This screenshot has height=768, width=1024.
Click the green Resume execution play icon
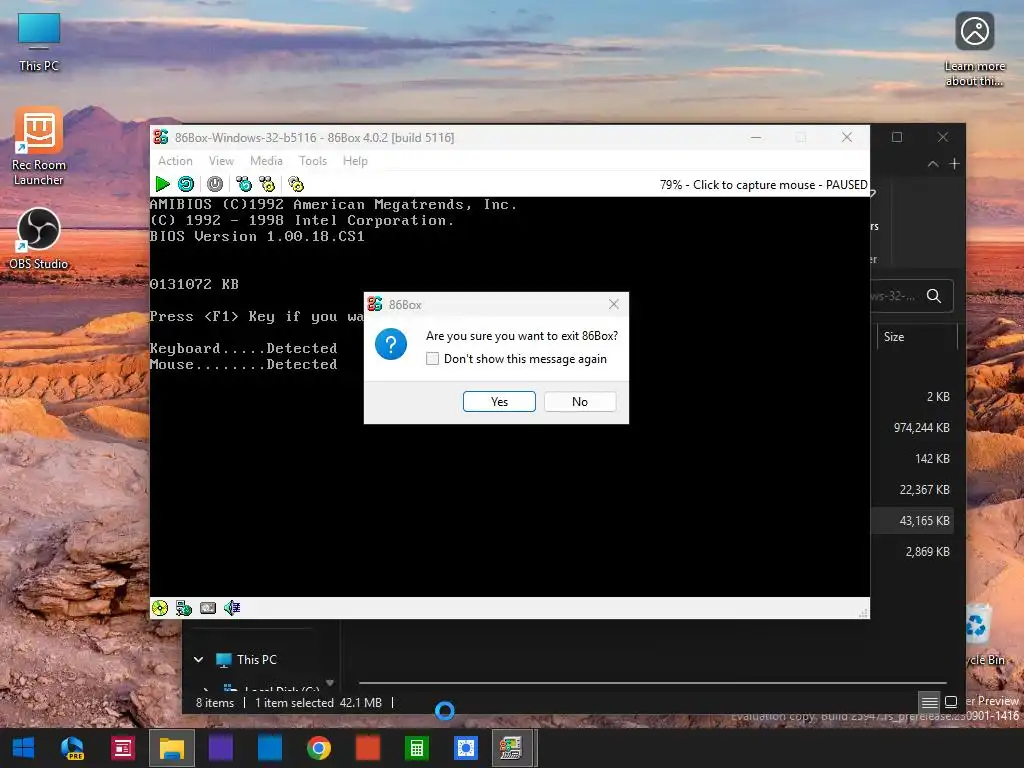pos(162,184)
